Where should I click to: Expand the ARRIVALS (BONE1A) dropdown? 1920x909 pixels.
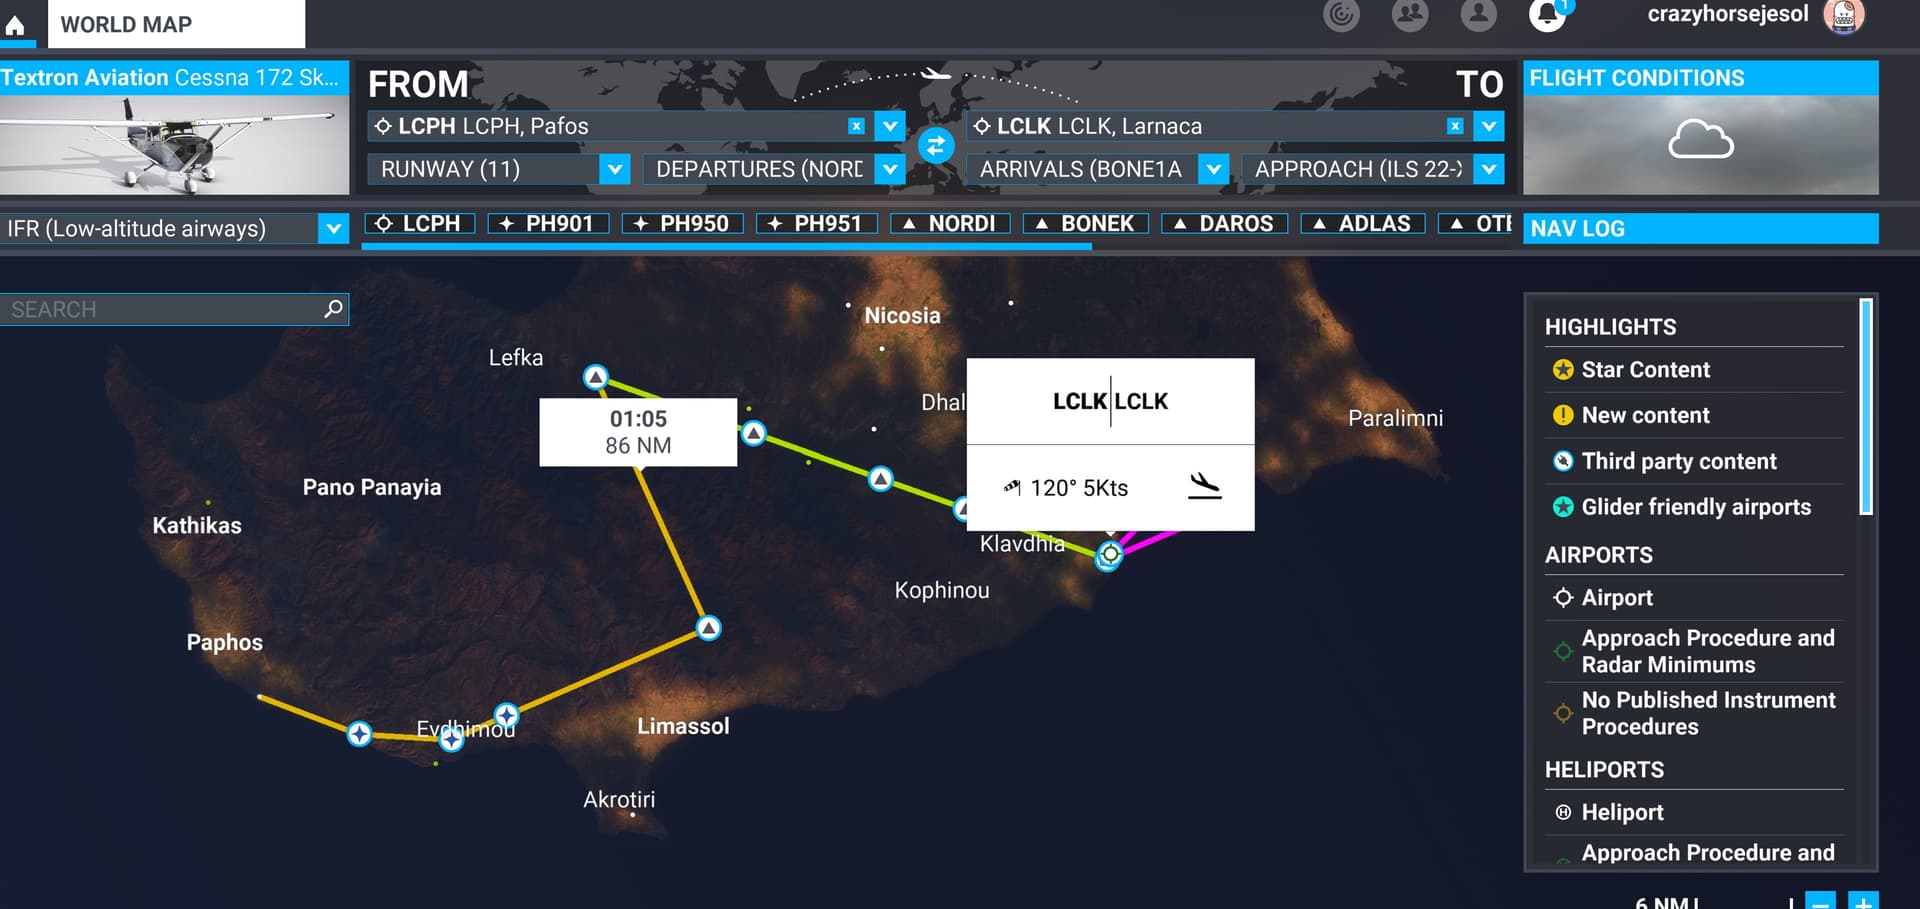[1213, 169]
